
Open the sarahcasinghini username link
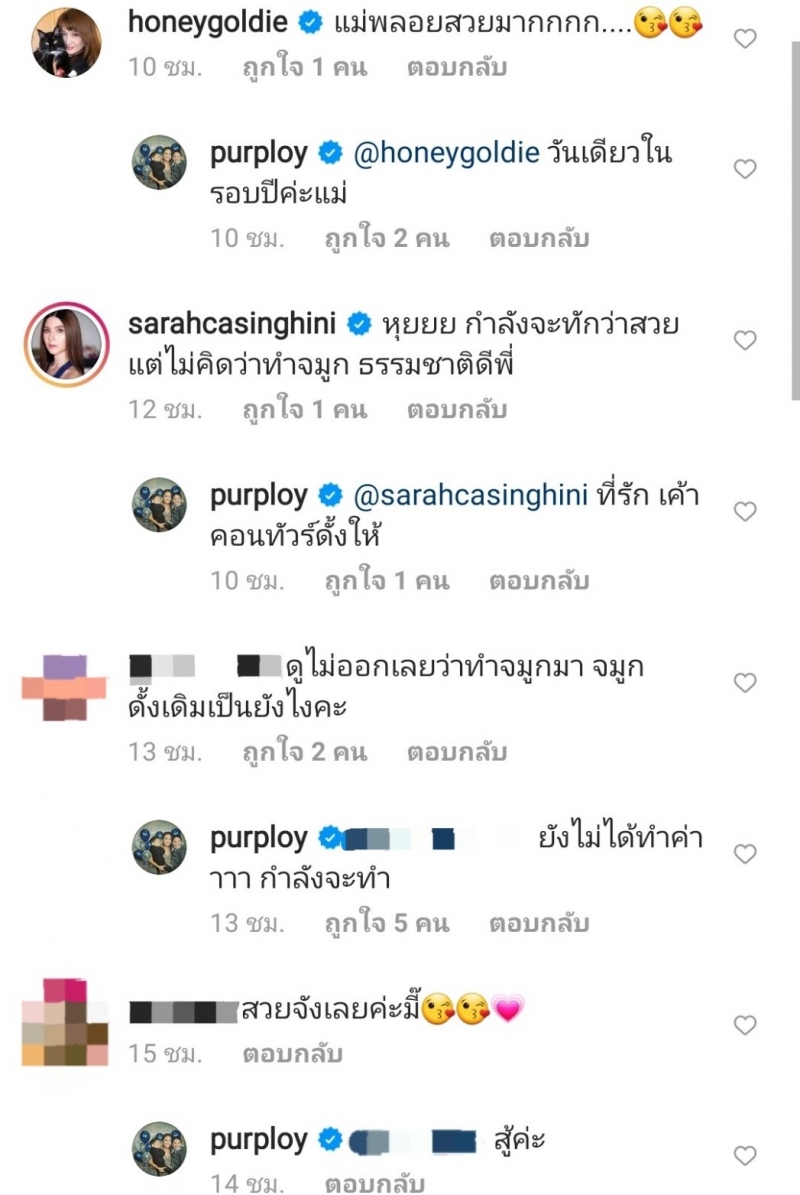pyautogui.click(x=232, y=324)
